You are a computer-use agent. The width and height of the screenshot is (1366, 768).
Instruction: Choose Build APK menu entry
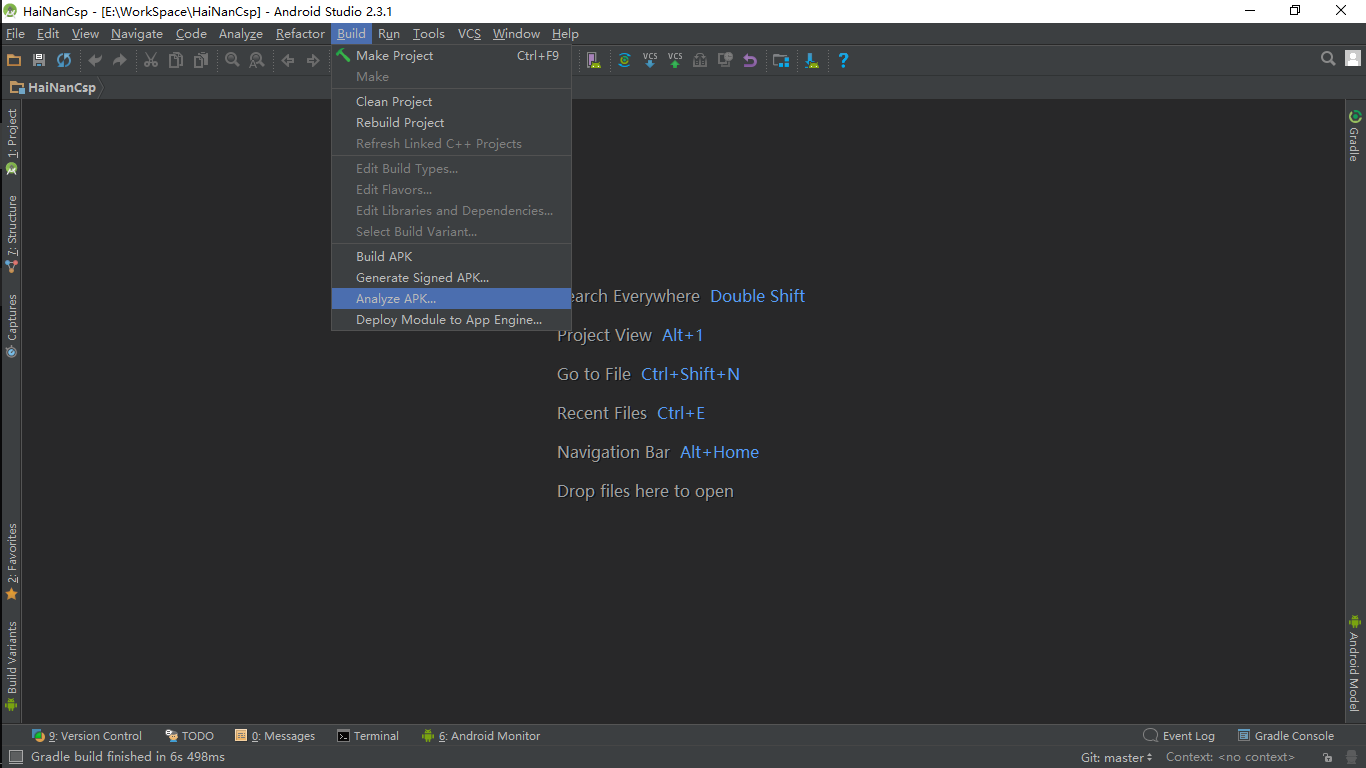pyautogui.click(x=451, y=257)
